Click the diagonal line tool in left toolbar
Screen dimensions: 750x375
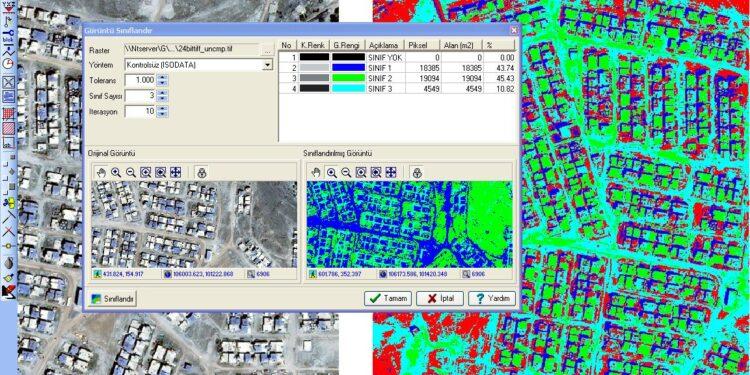[8, 216]
